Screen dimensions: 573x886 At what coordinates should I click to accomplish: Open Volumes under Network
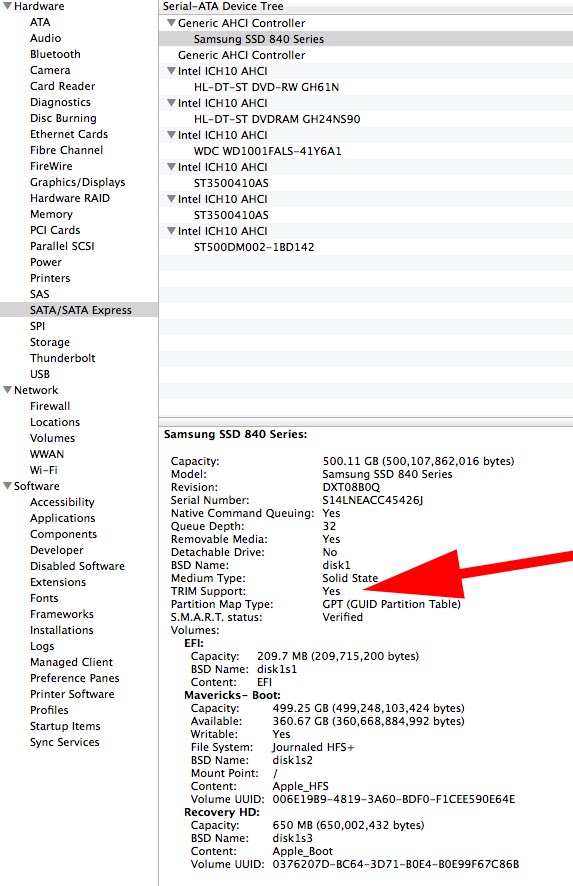[53, 438]
